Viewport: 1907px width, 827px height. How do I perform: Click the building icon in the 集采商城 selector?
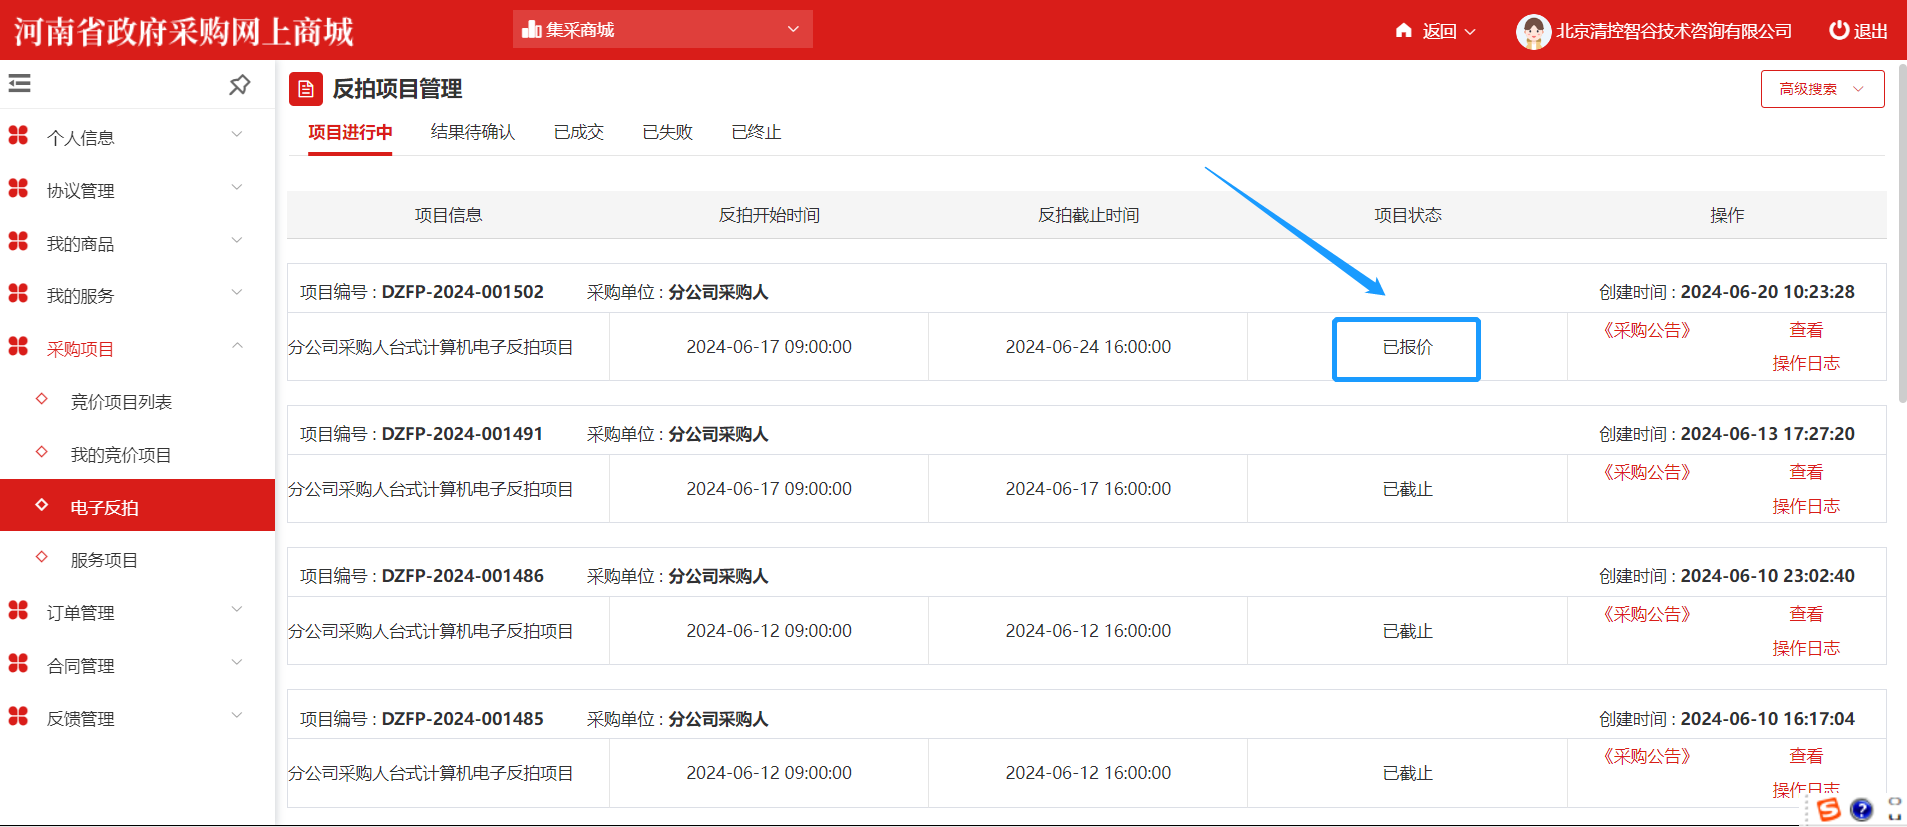532,29
